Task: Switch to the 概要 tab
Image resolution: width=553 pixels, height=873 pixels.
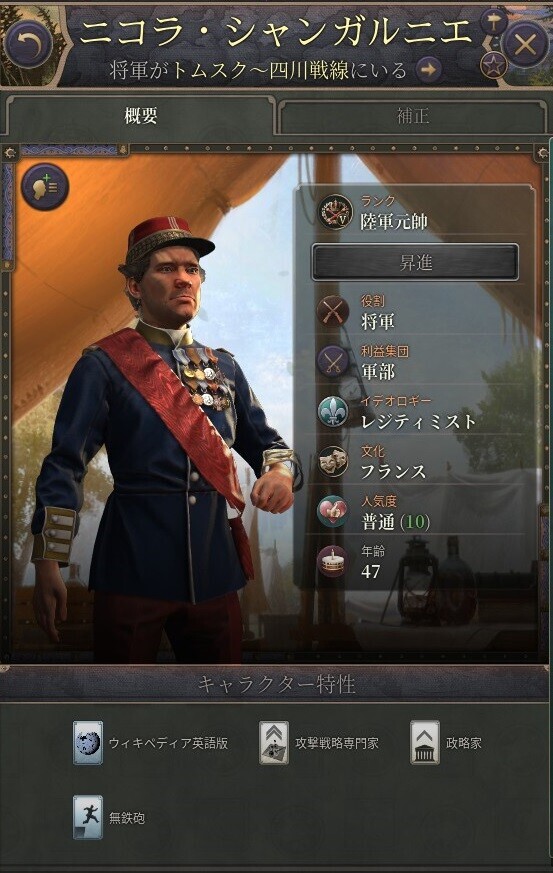Action: pos(140,116)
